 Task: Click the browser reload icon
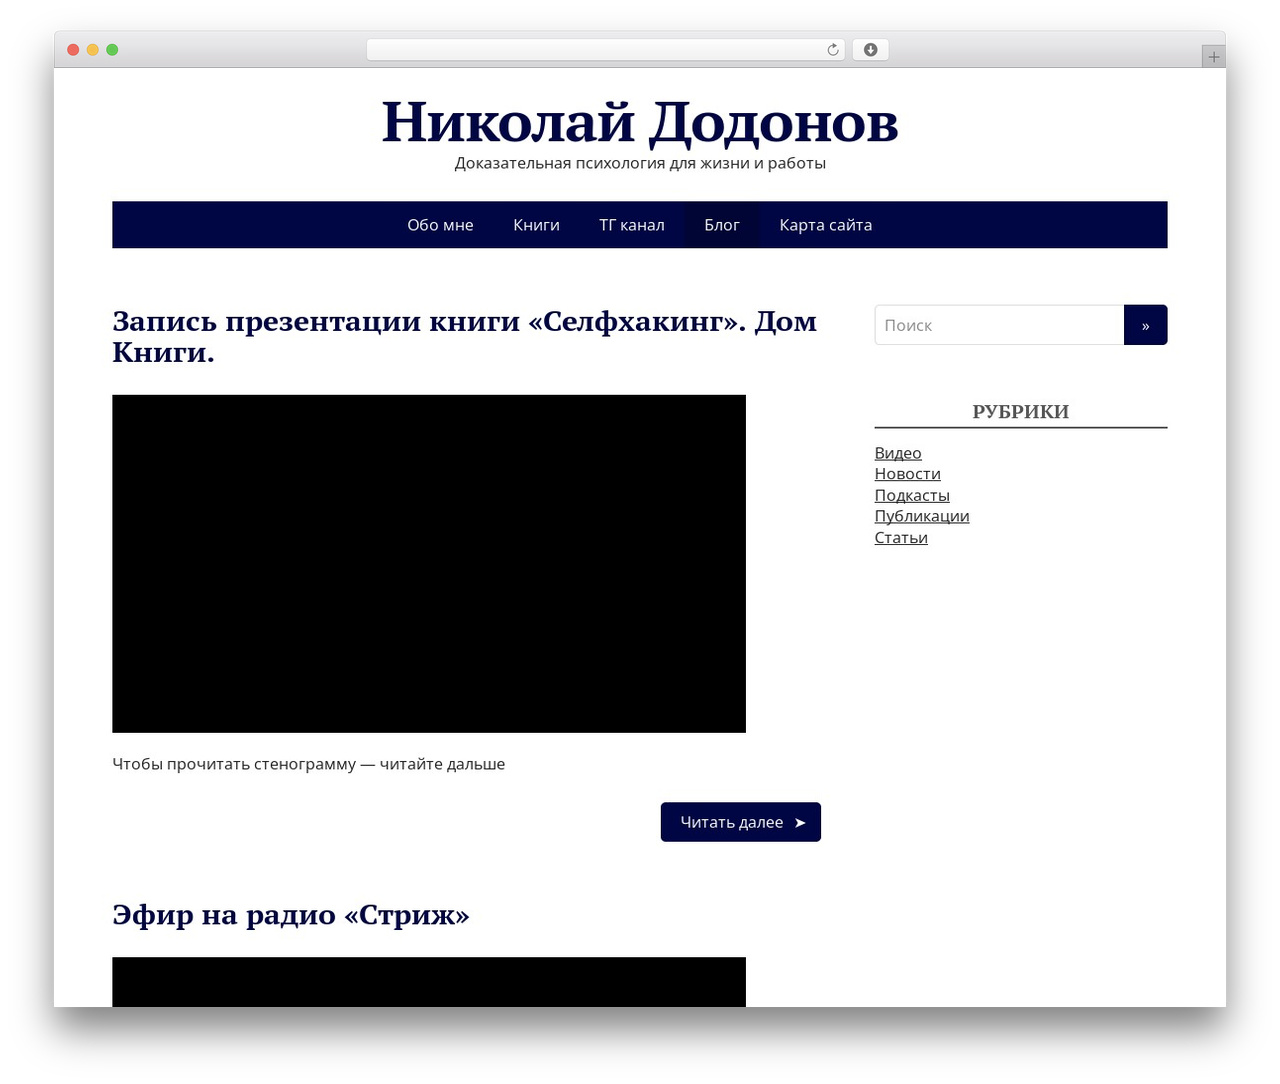(832, 50)
